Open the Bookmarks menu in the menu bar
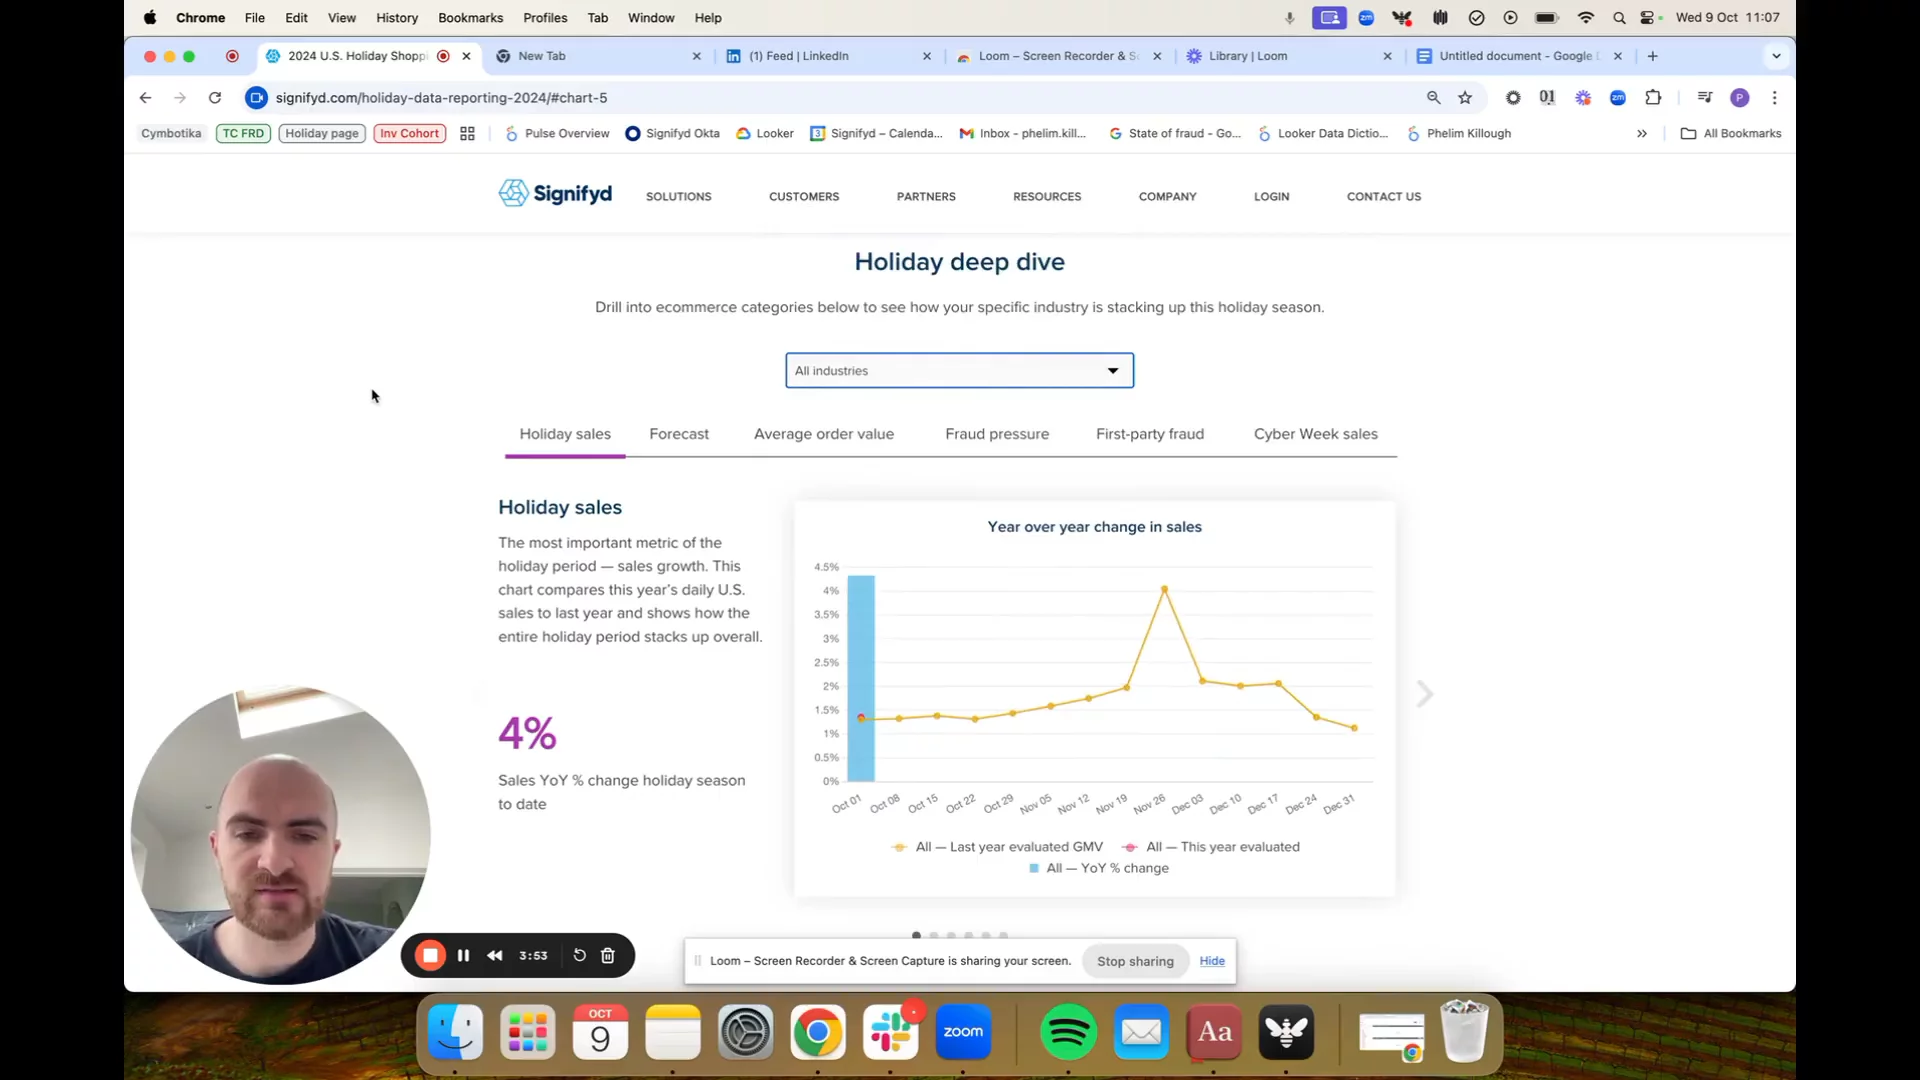The height and width of the screenshot is (1080, 1920). point(470,18)
